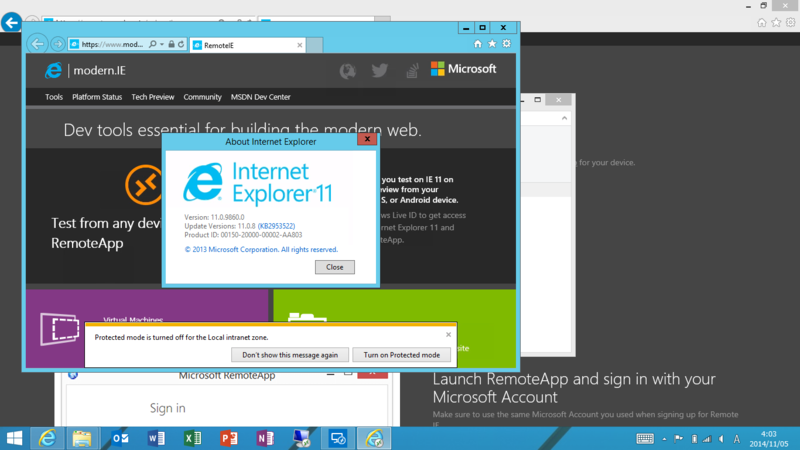Click Home icon in background IE window

point(762,22)
